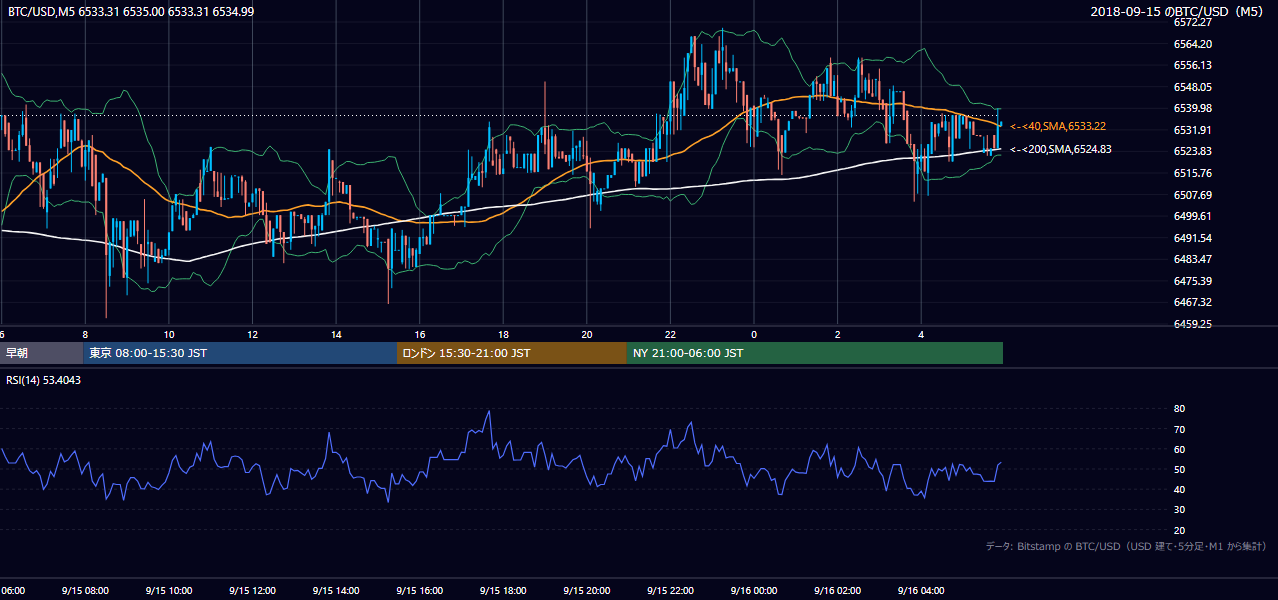This screenshot has height=600, width=1278.
Task: Click the white 200 SMA 6524.83 label
Action: tap(1060, 149)
